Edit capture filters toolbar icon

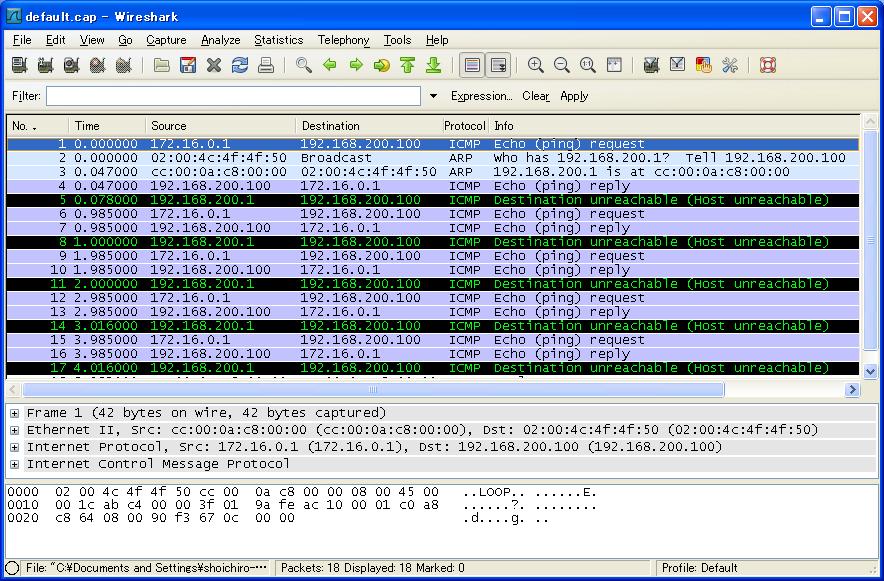tap(651, 65)
